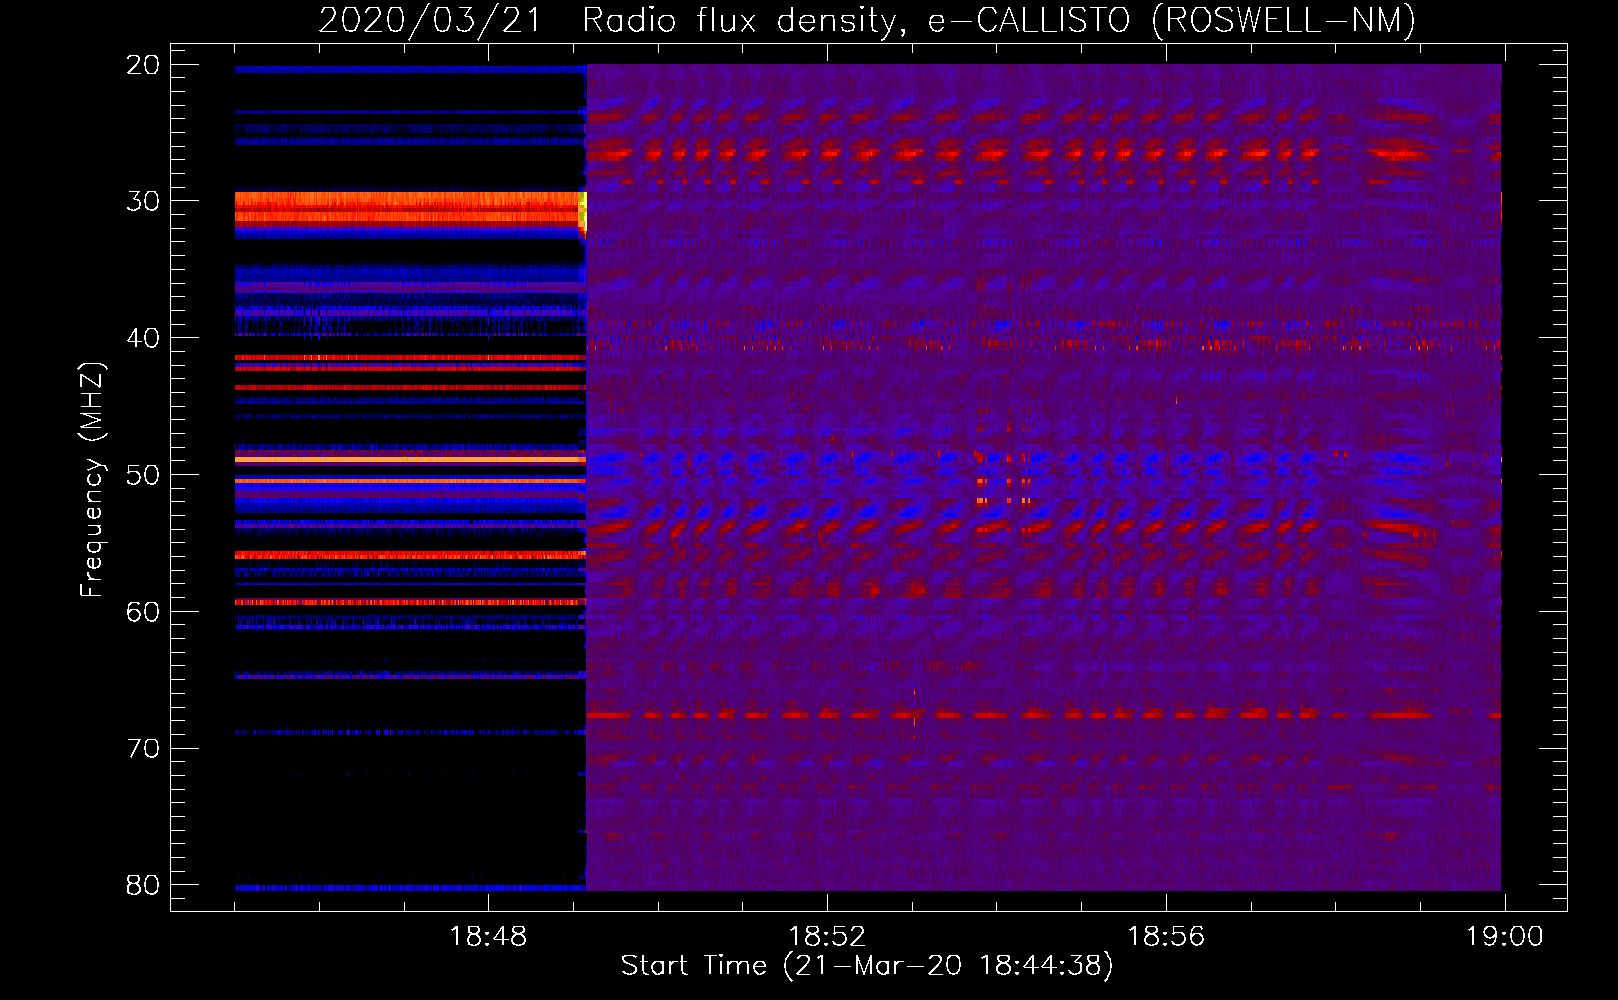Click the '80' frequency tick label
This screenshot has width=1618, height=1000.
click(143, 885)
